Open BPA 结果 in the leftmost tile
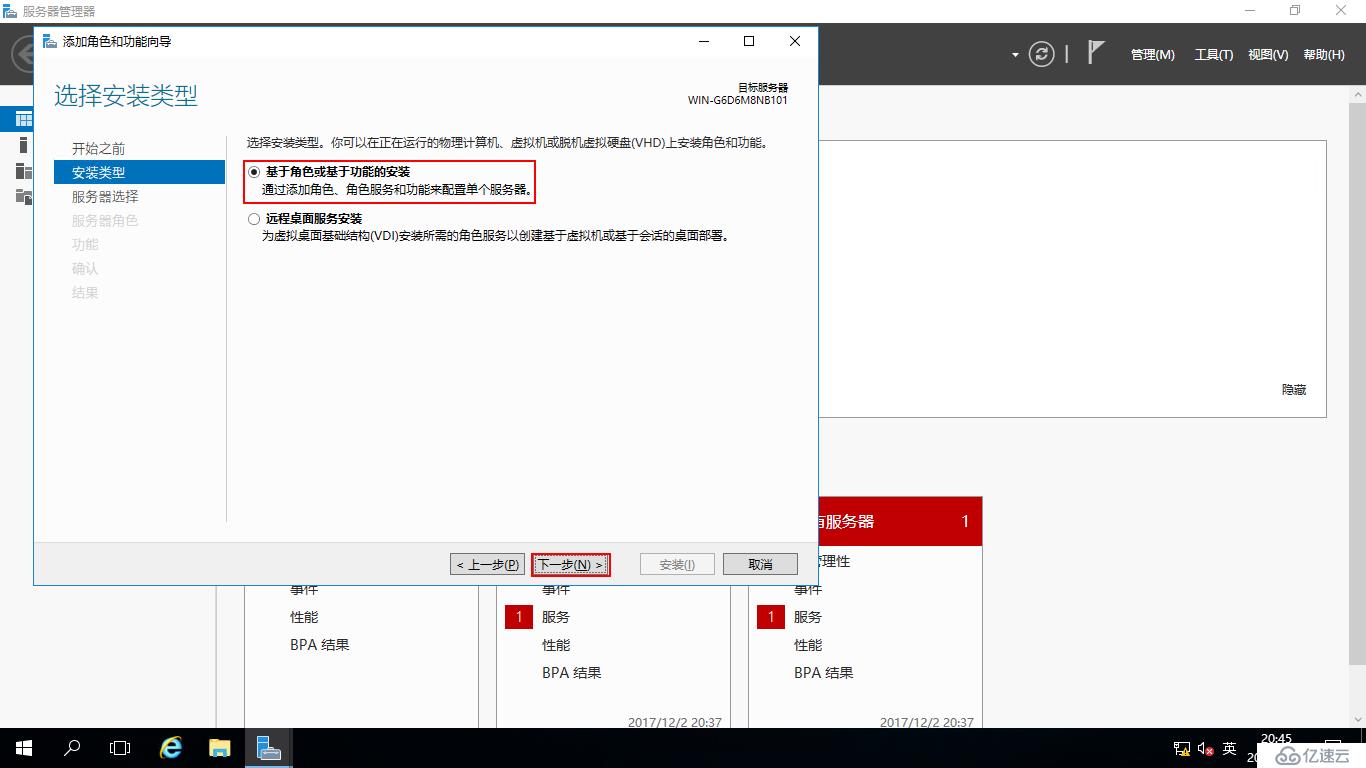1366x768 pixels. [x=320, y=645]
